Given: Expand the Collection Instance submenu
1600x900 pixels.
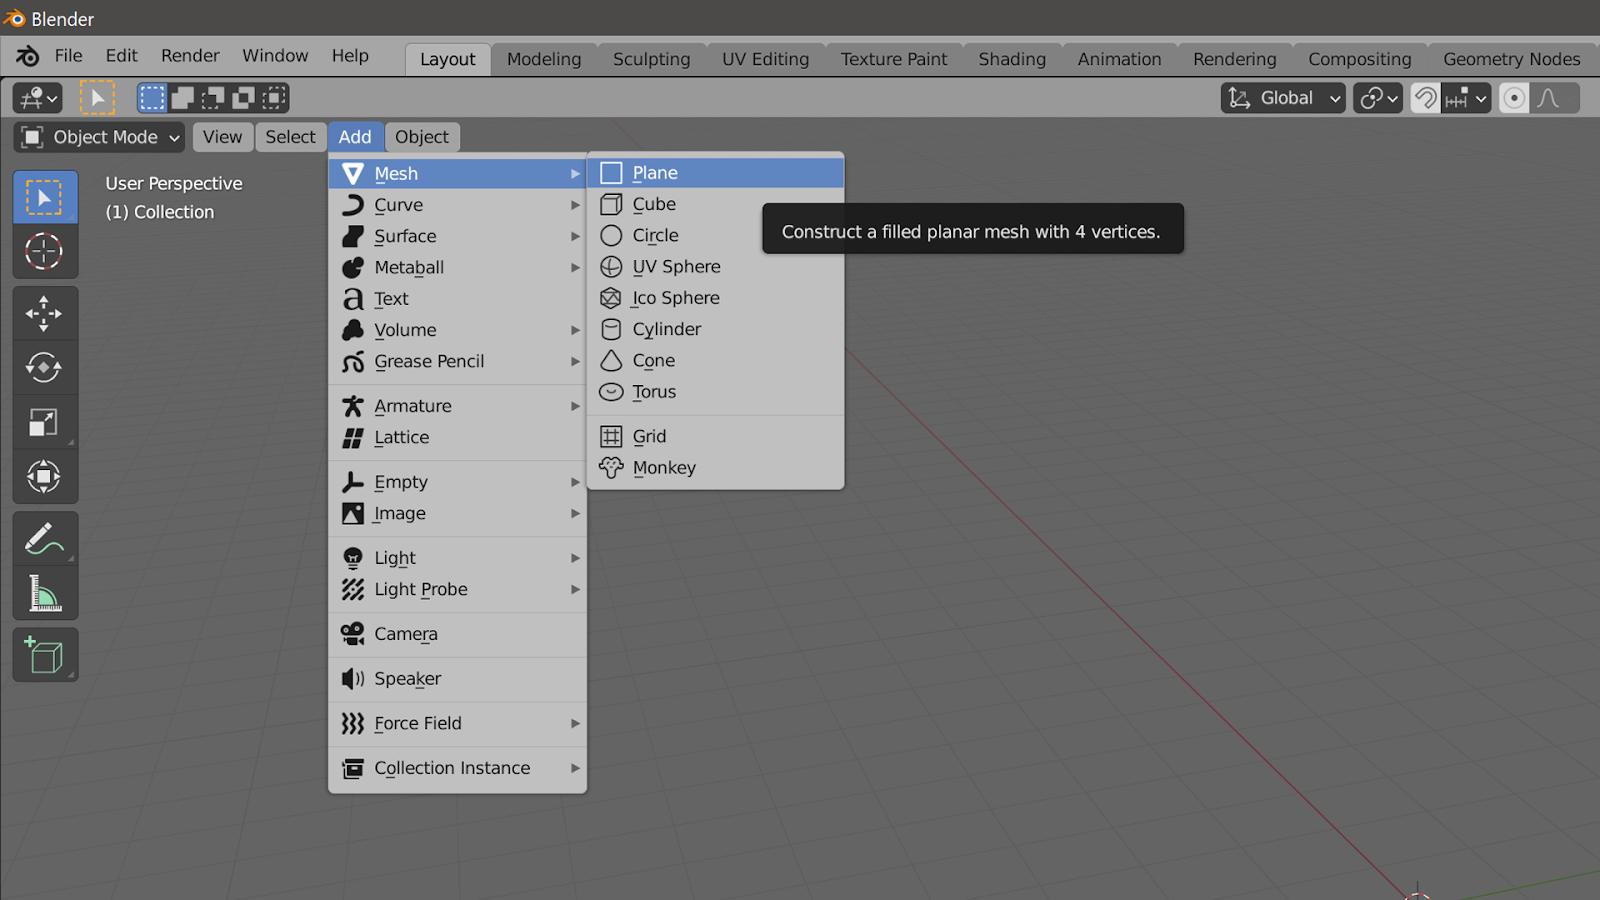Looking at the screenshot, I should 458,768.
